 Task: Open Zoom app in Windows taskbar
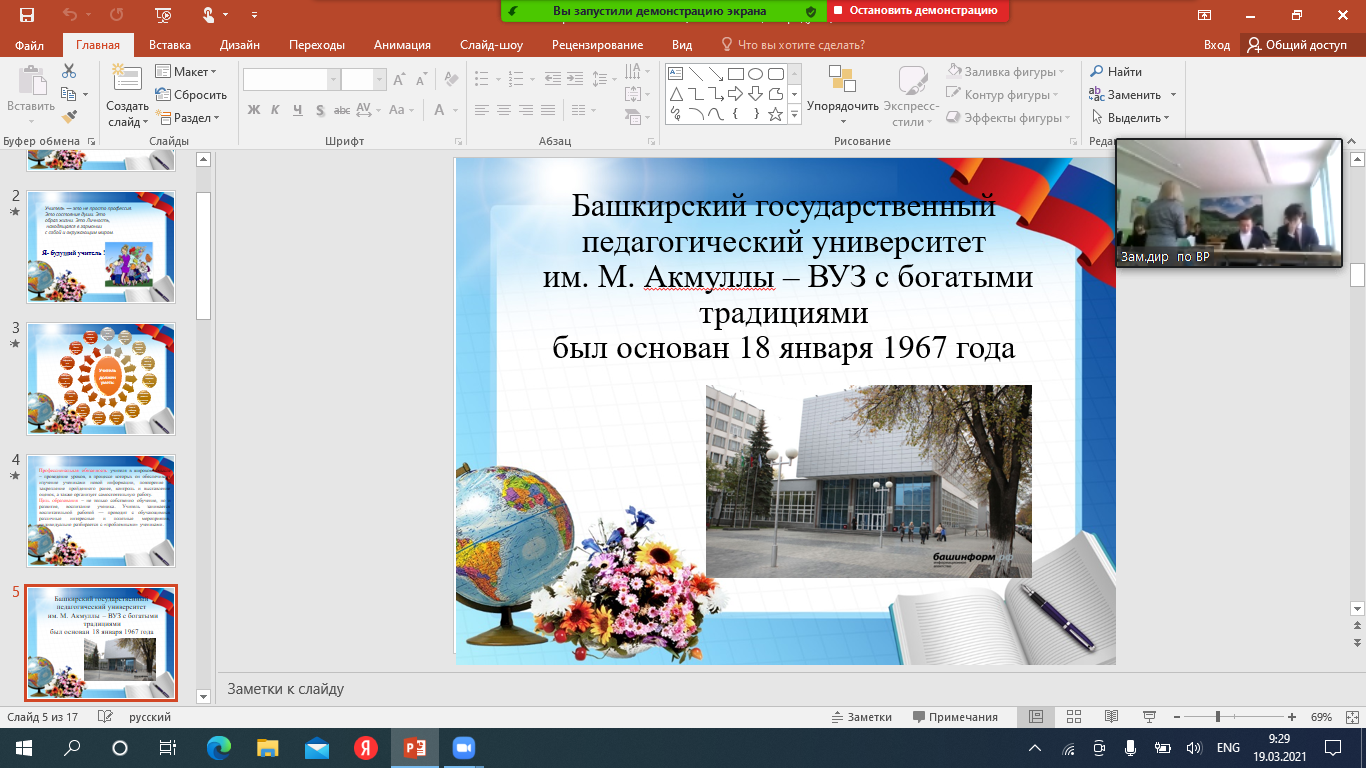pos(462,748)
